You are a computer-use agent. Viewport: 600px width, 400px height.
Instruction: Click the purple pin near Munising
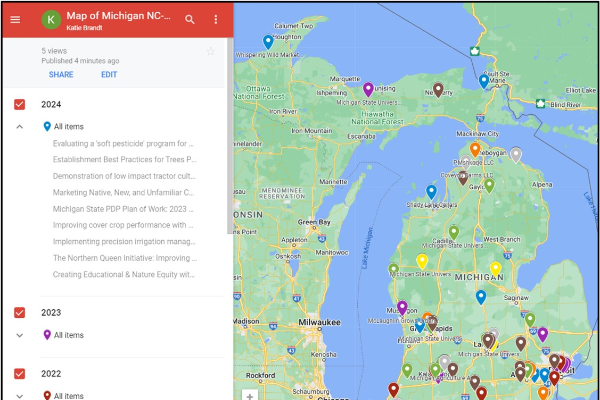pyautogui.click(x=368, y=90)
